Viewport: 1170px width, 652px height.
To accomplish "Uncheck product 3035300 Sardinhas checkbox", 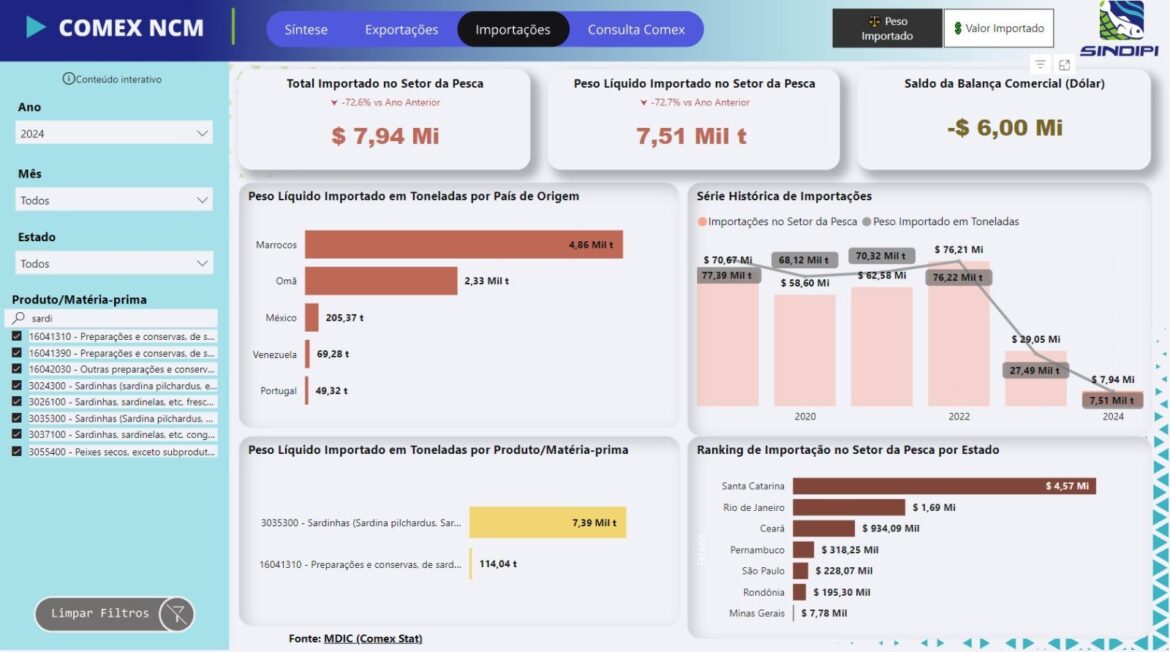I will pos(17,418).
